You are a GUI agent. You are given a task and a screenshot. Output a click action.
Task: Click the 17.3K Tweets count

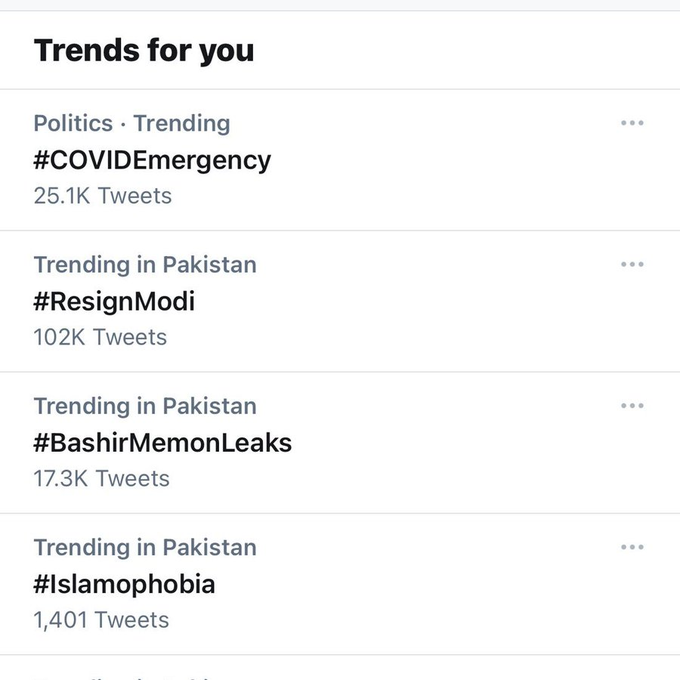coord(101,478)
